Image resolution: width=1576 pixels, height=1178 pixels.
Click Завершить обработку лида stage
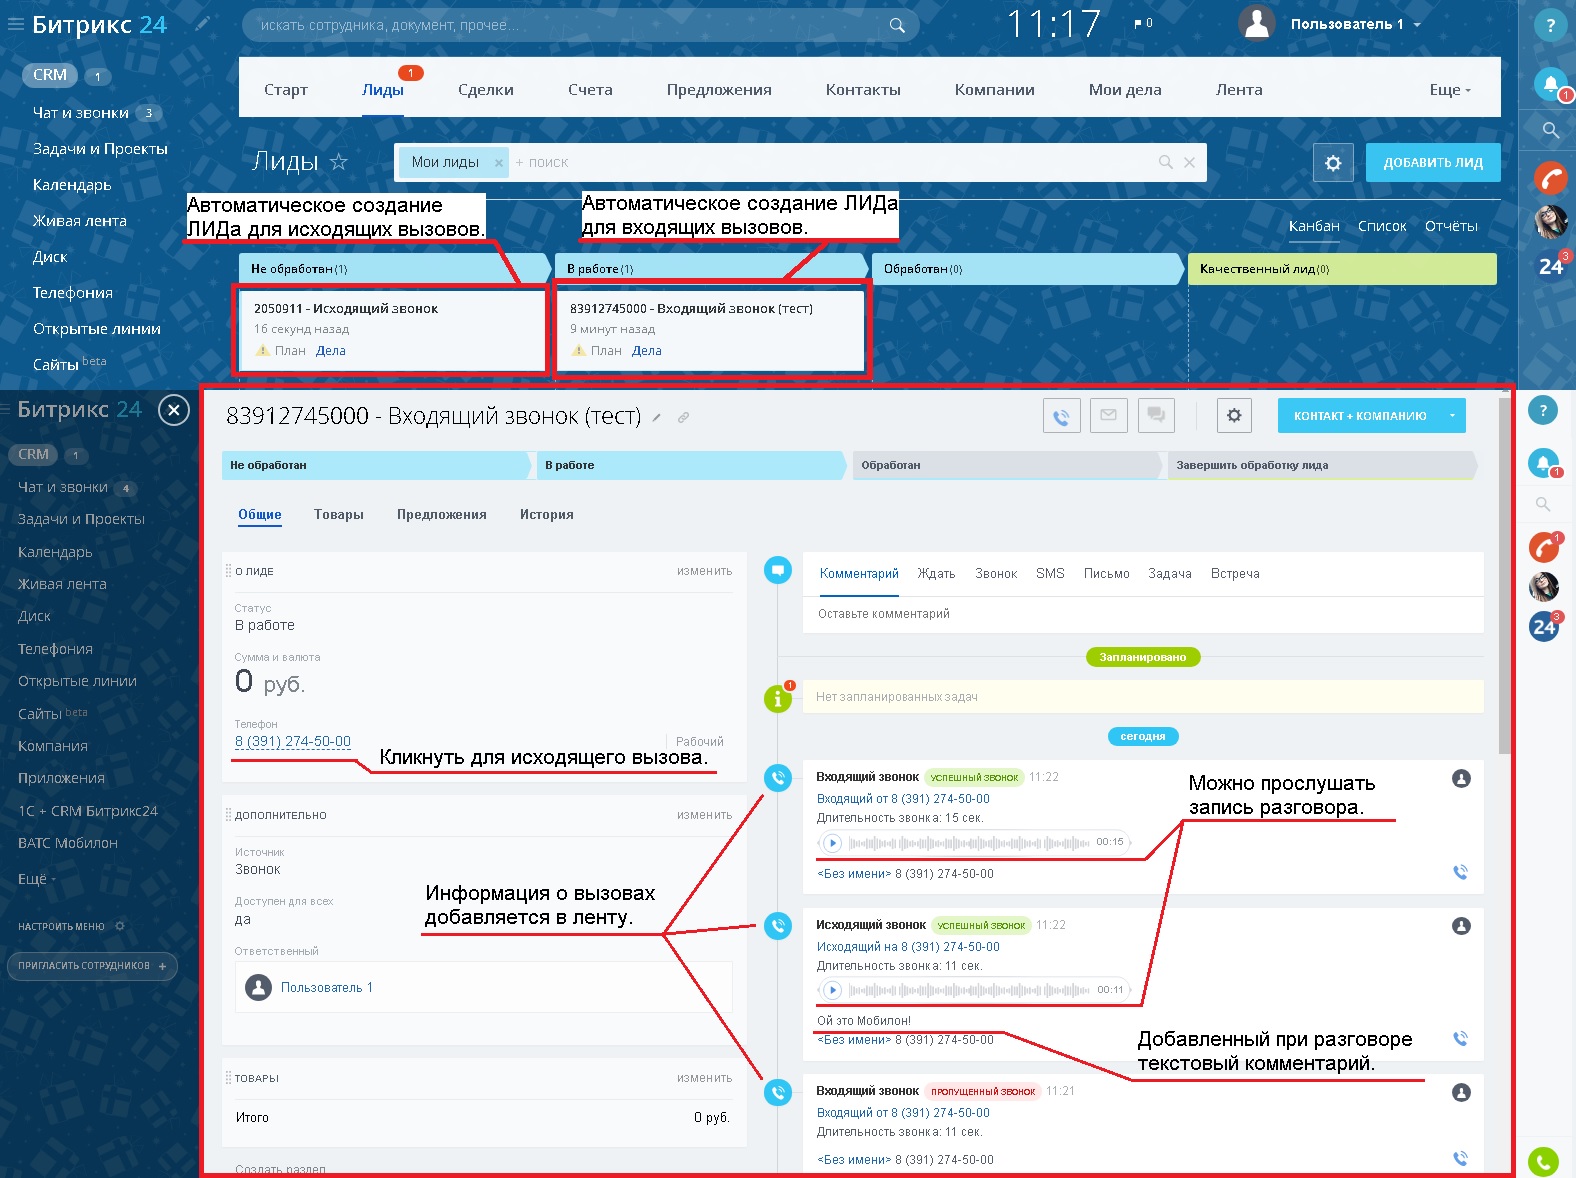click(x=1322, y=465)
